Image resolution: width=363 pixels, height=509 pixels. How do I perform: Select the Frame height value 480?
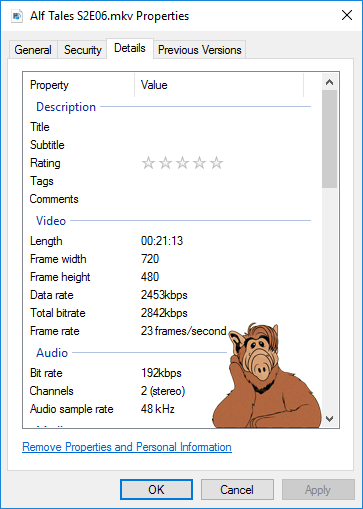coord(150,277)
